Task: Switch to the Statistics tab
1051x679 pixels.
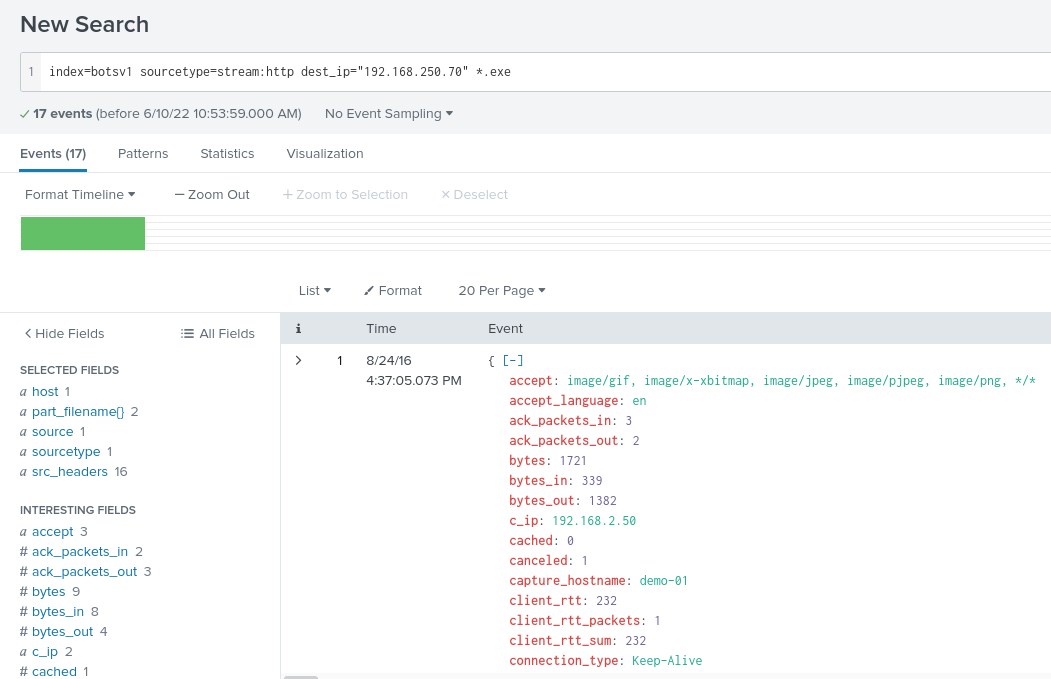Action: point(227,153)
